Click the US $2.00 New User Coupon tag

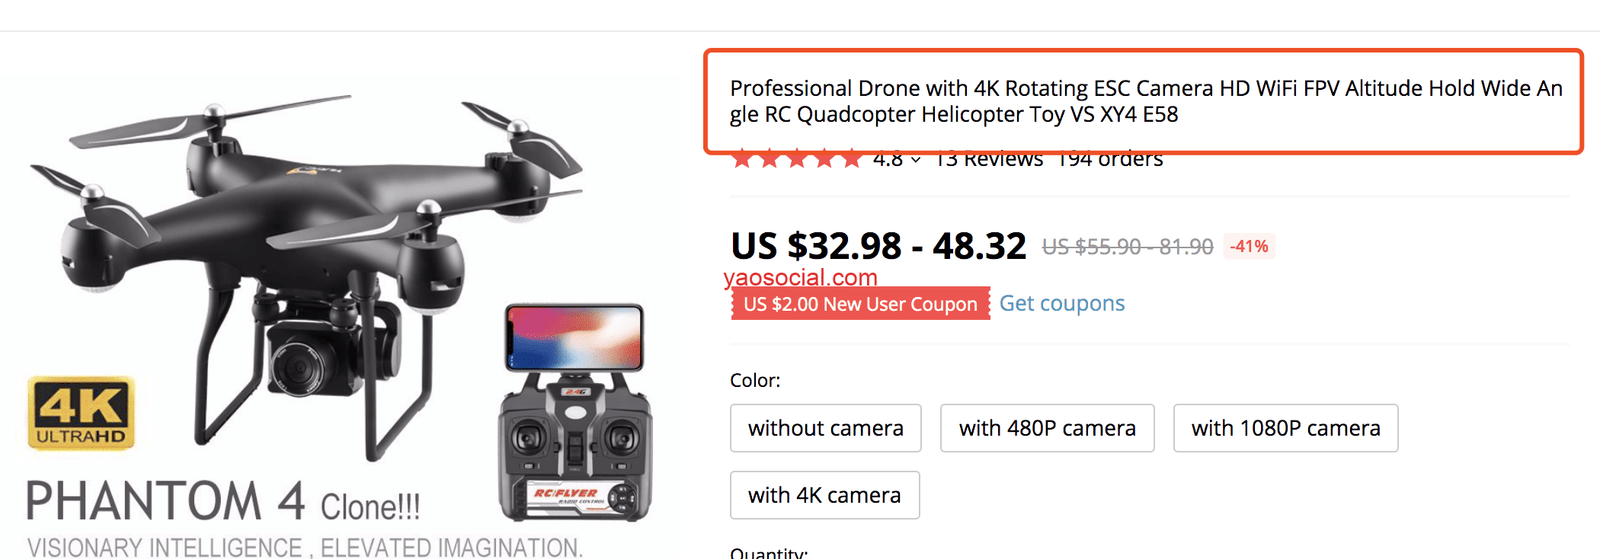pyautogui.click(x=860, y=304)
